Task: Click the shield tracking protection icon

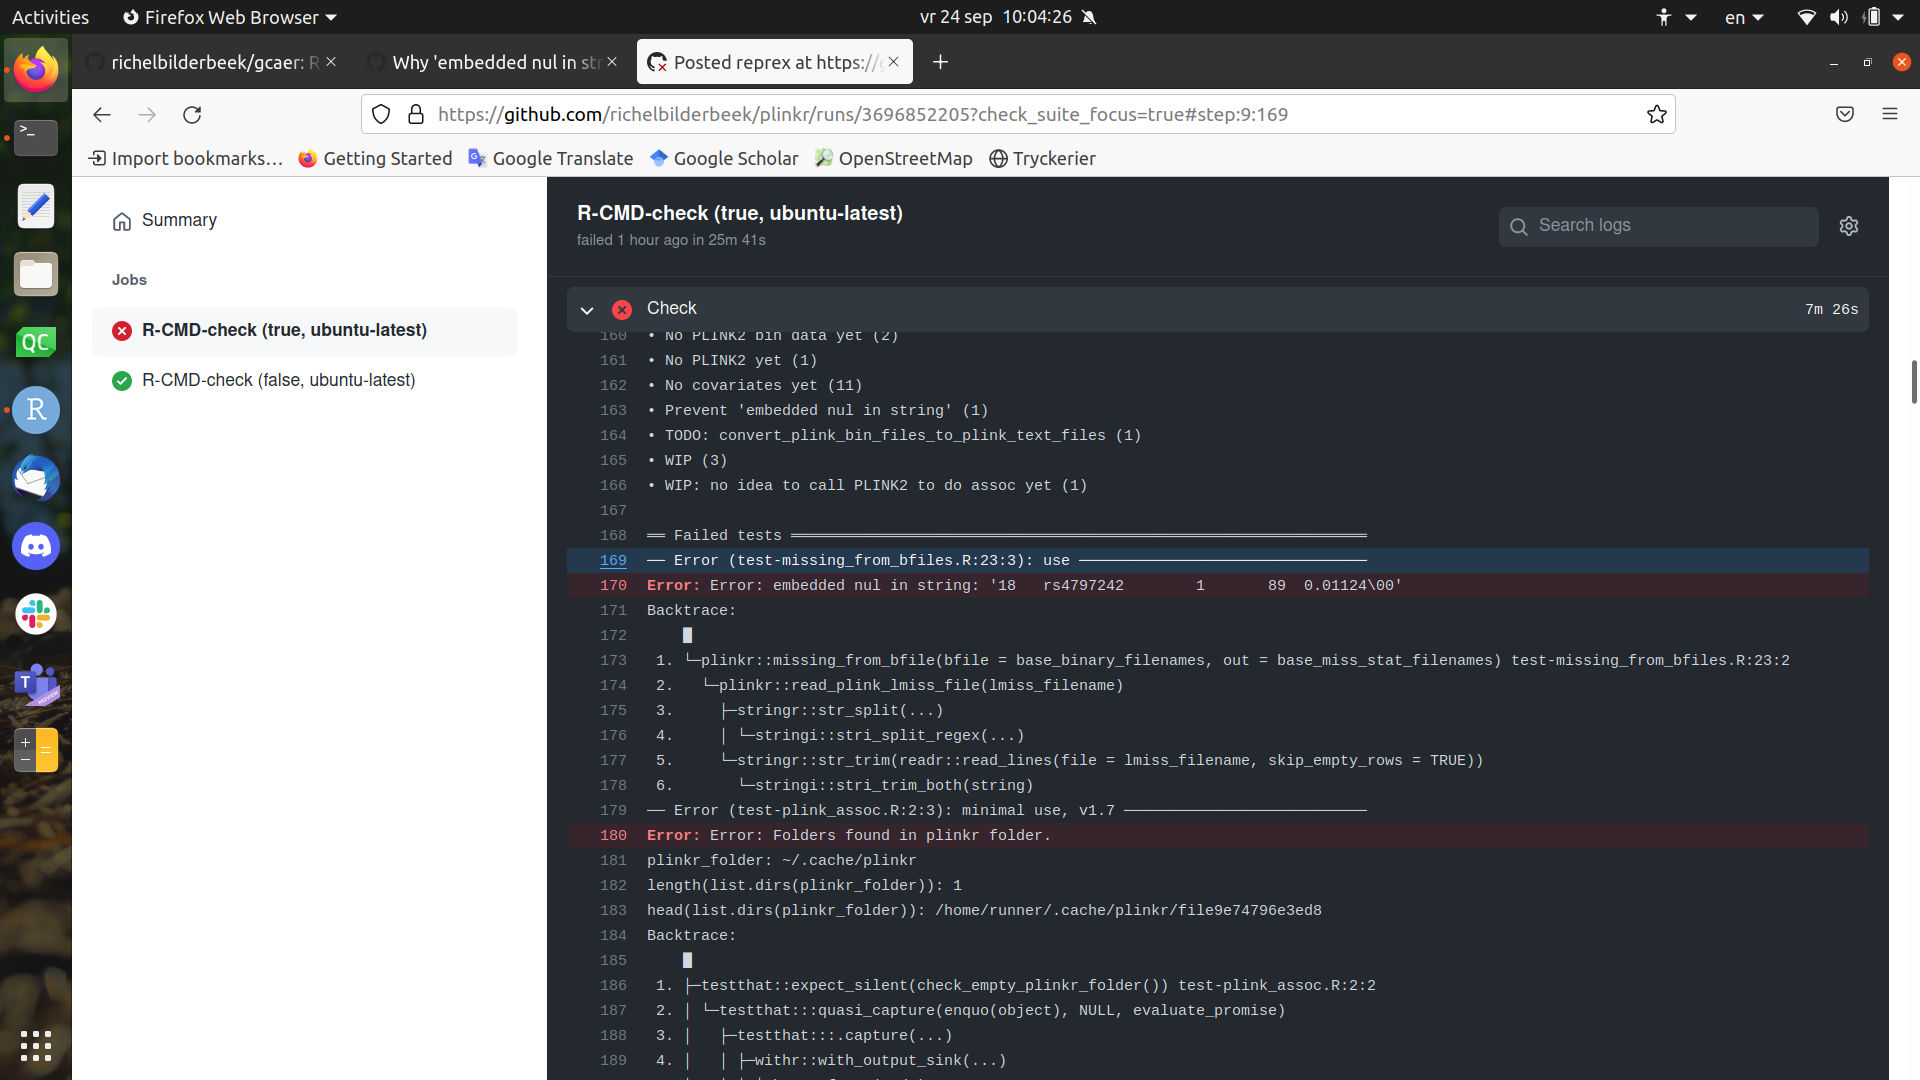Action: [x=380, y=114]
